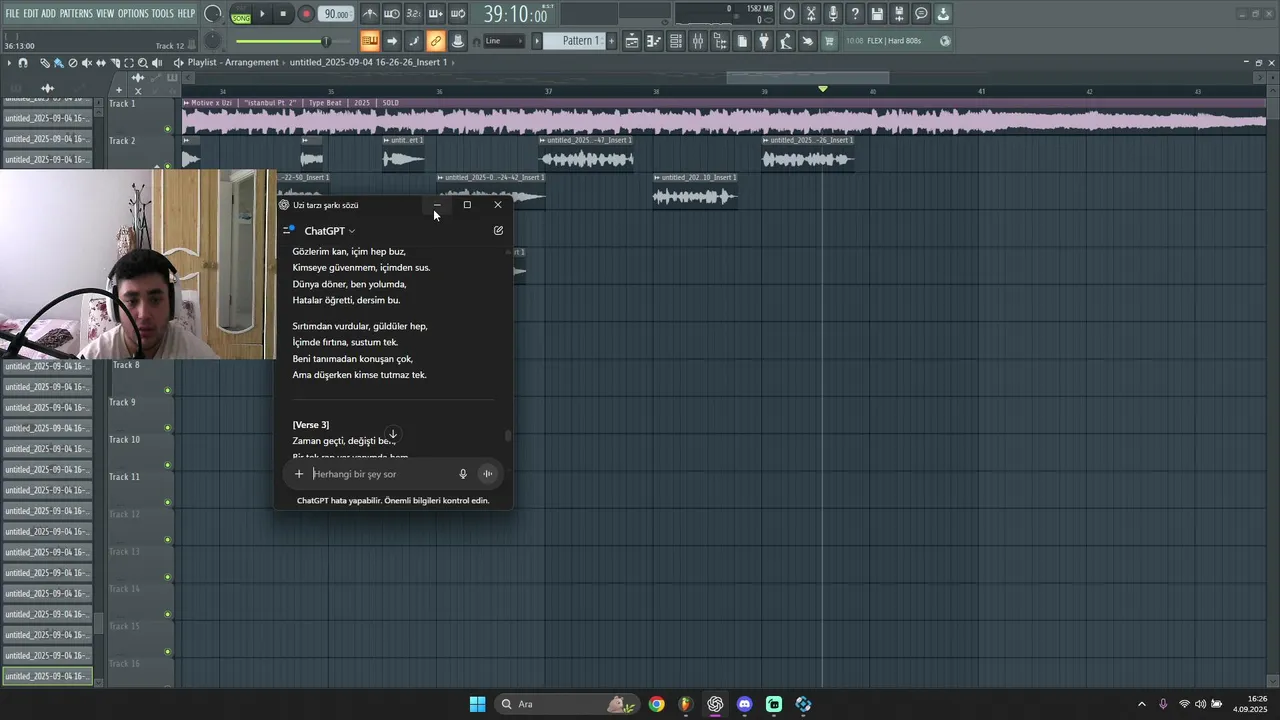Viewport: 1280px width, 720px height.
Task: Toggle the green mute dot on Track 8
Action: pyautogui.click(x=168, y=391)
